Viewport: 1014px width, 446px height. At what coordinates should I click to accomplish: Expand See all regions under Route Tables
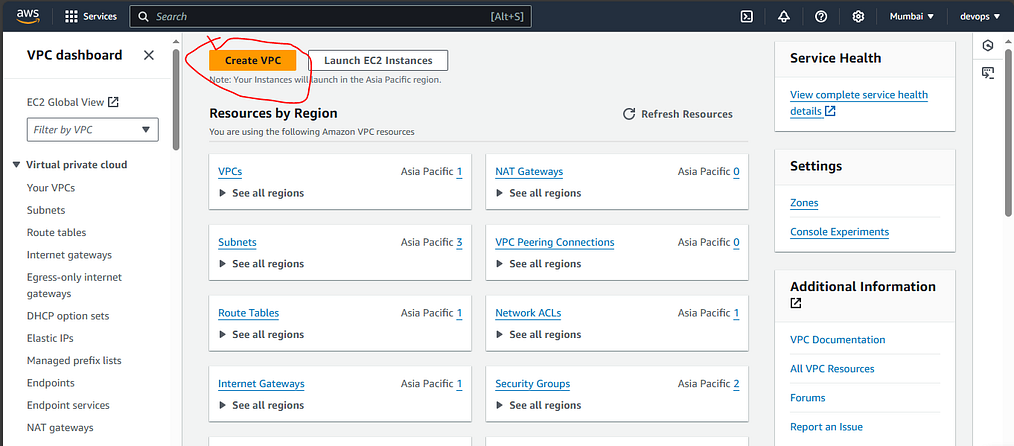tap(261, 334)
